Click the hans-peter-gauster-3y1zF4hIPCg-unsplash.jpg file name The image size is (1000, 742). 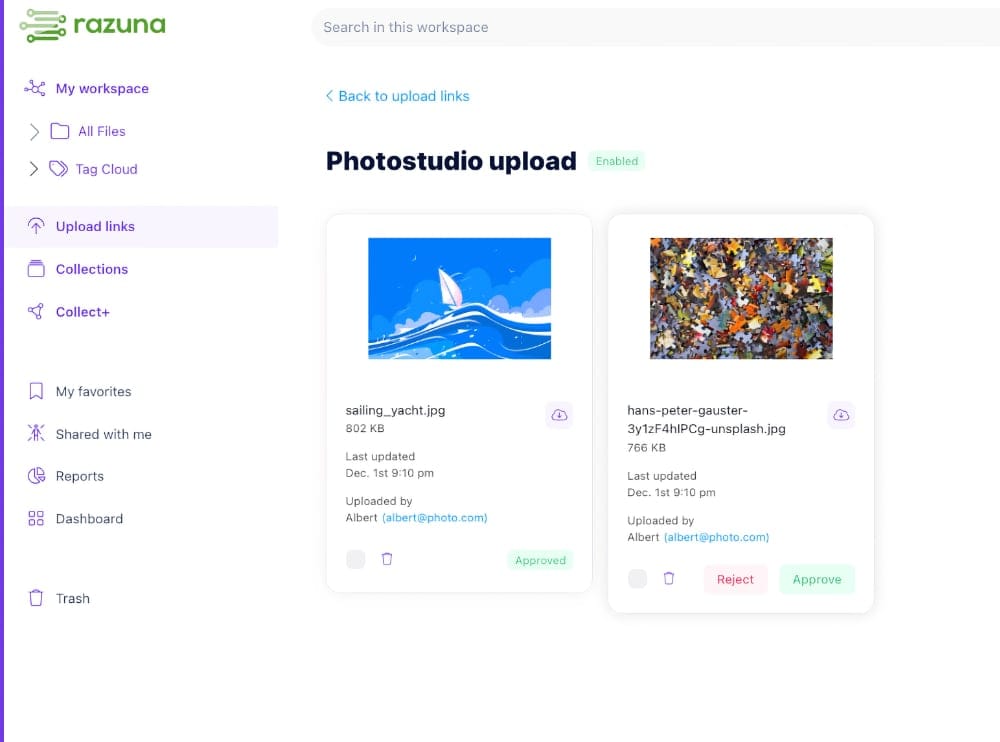point(706,419)
